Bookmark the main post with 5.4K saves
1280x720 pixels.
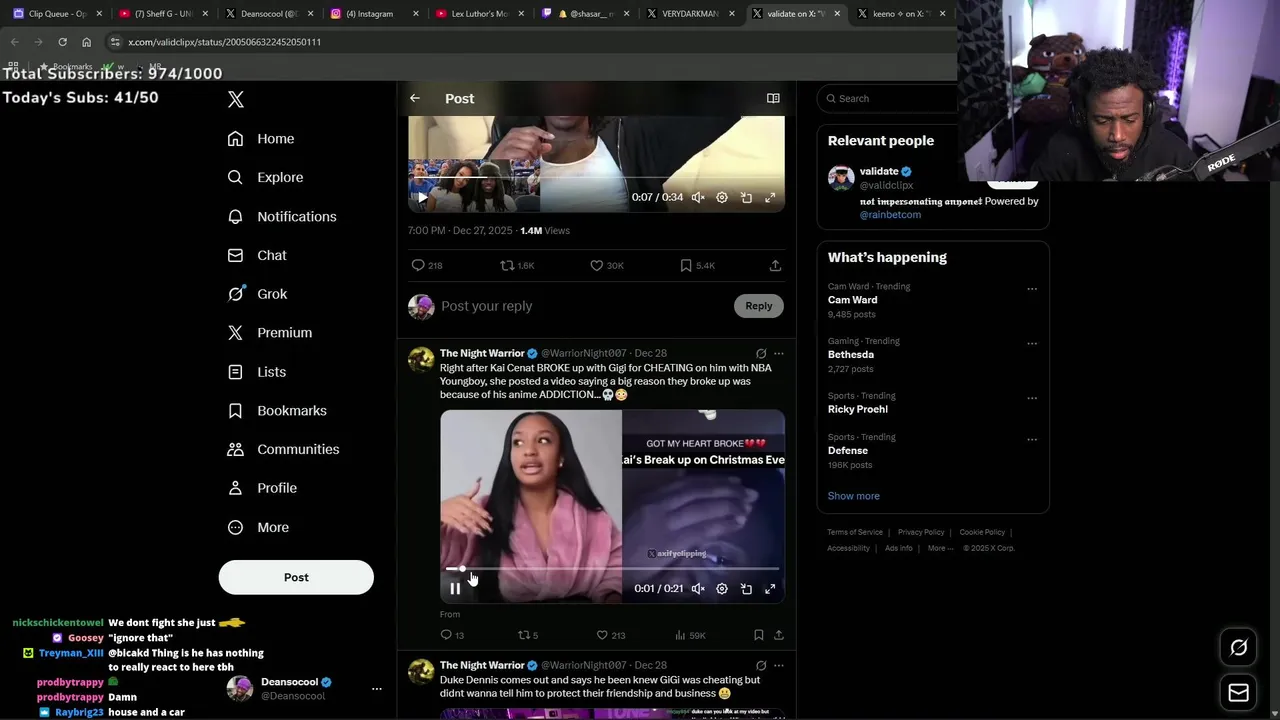click(697, 265)
